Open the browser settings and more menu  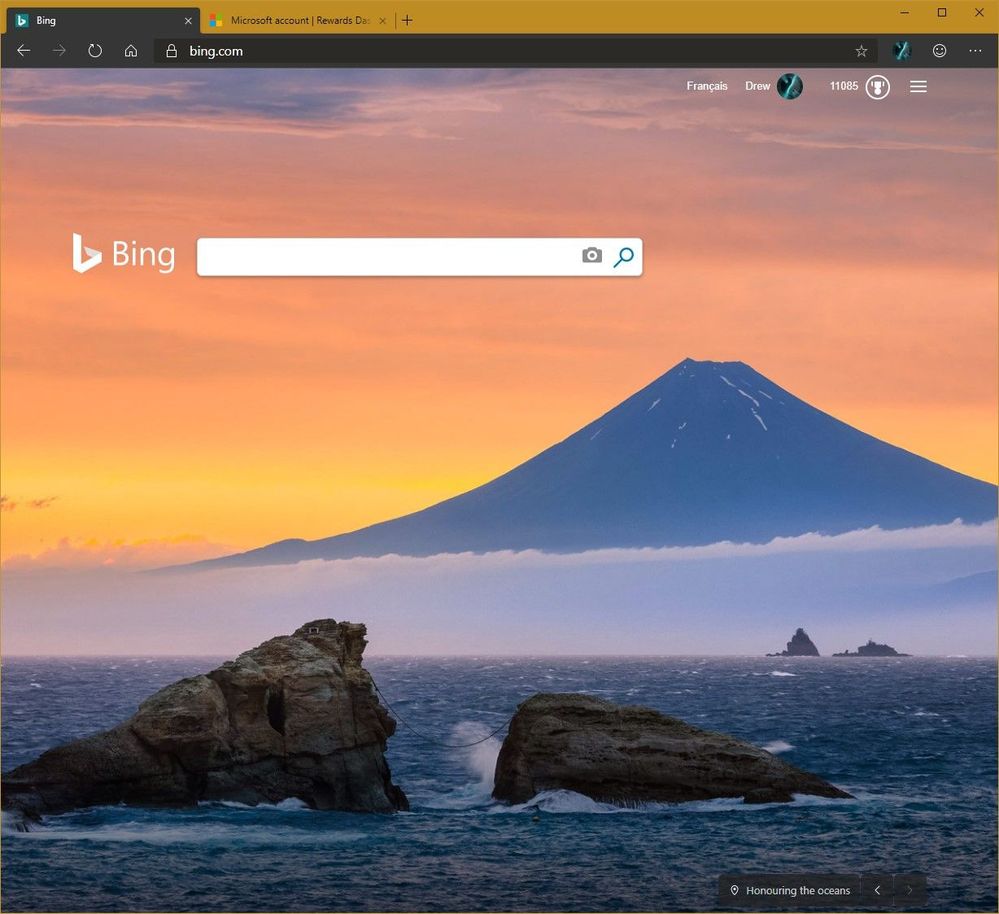[x=975, y=51]
